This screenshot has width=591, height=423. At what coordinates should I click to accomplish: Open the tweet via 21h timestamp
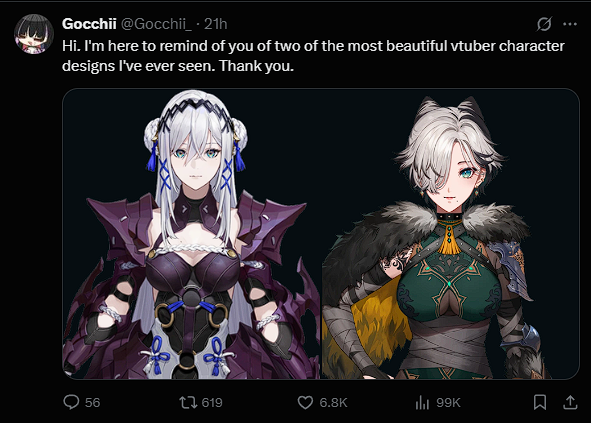click(216, 24)
